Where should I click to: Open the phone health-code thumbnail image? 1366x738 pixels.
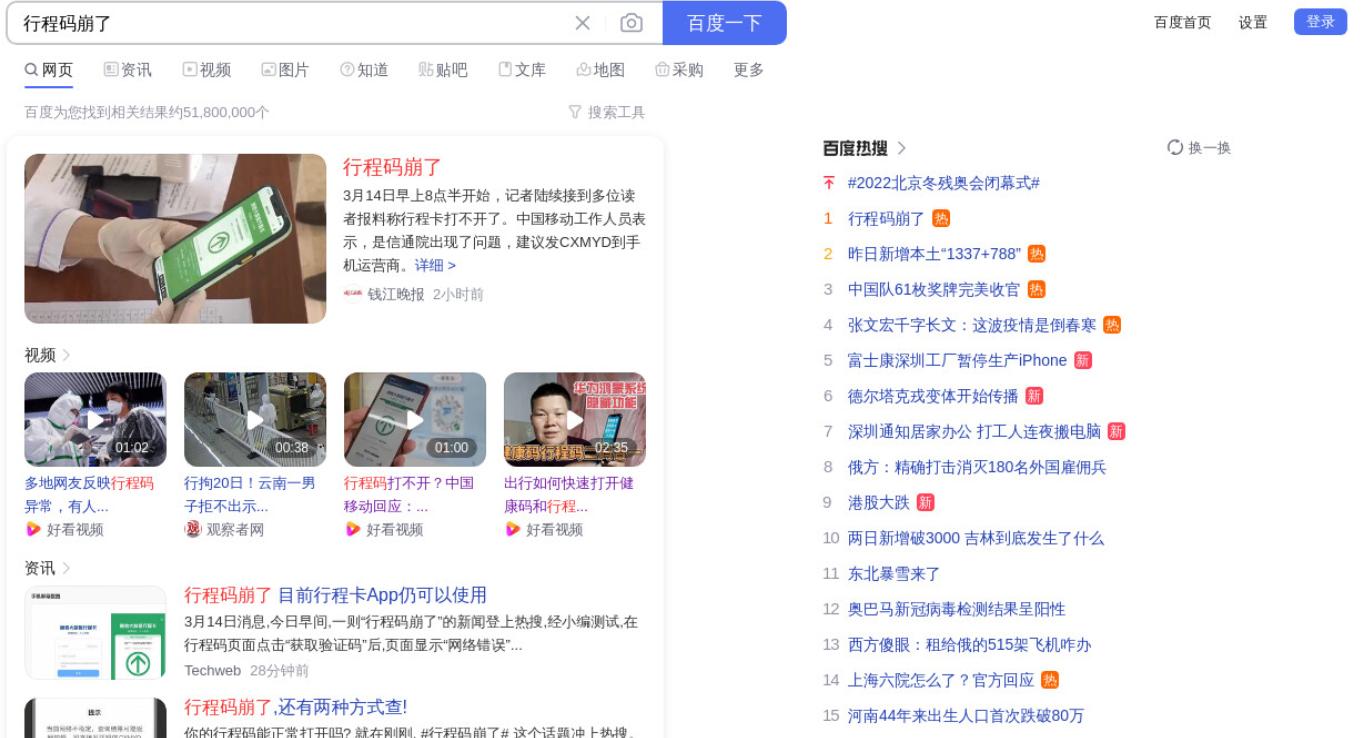point(175,238)
